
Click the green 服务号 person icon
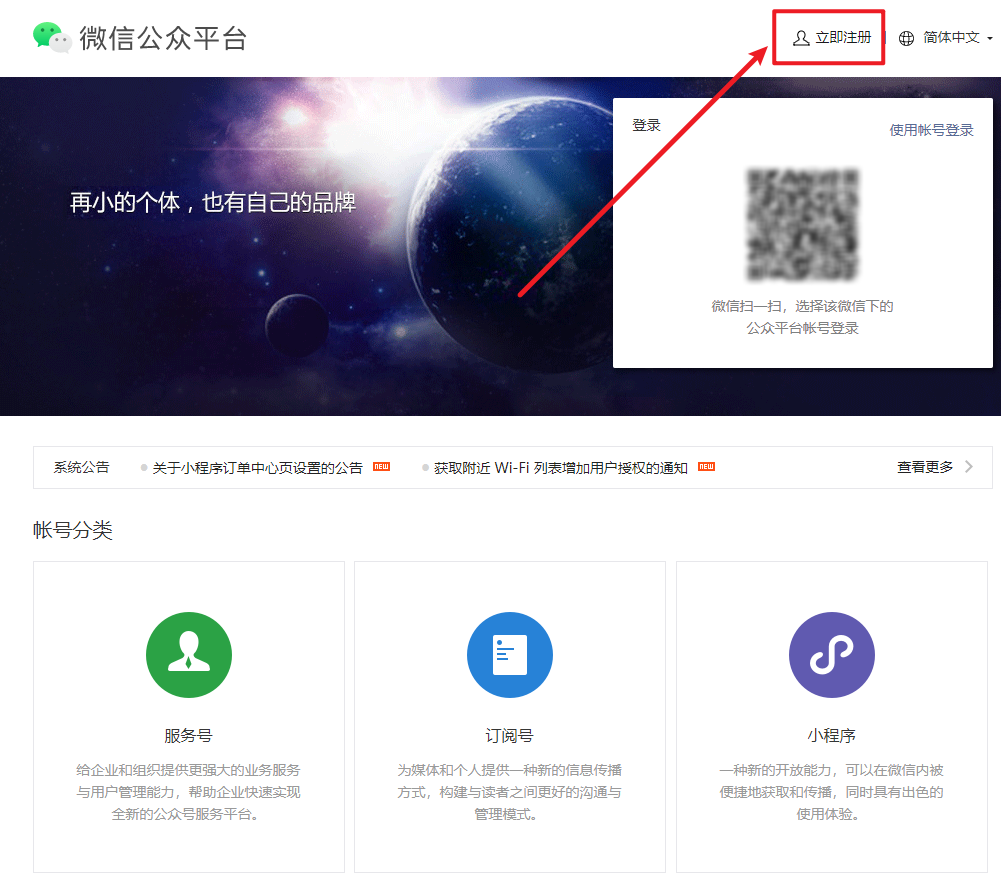point(189,655)
